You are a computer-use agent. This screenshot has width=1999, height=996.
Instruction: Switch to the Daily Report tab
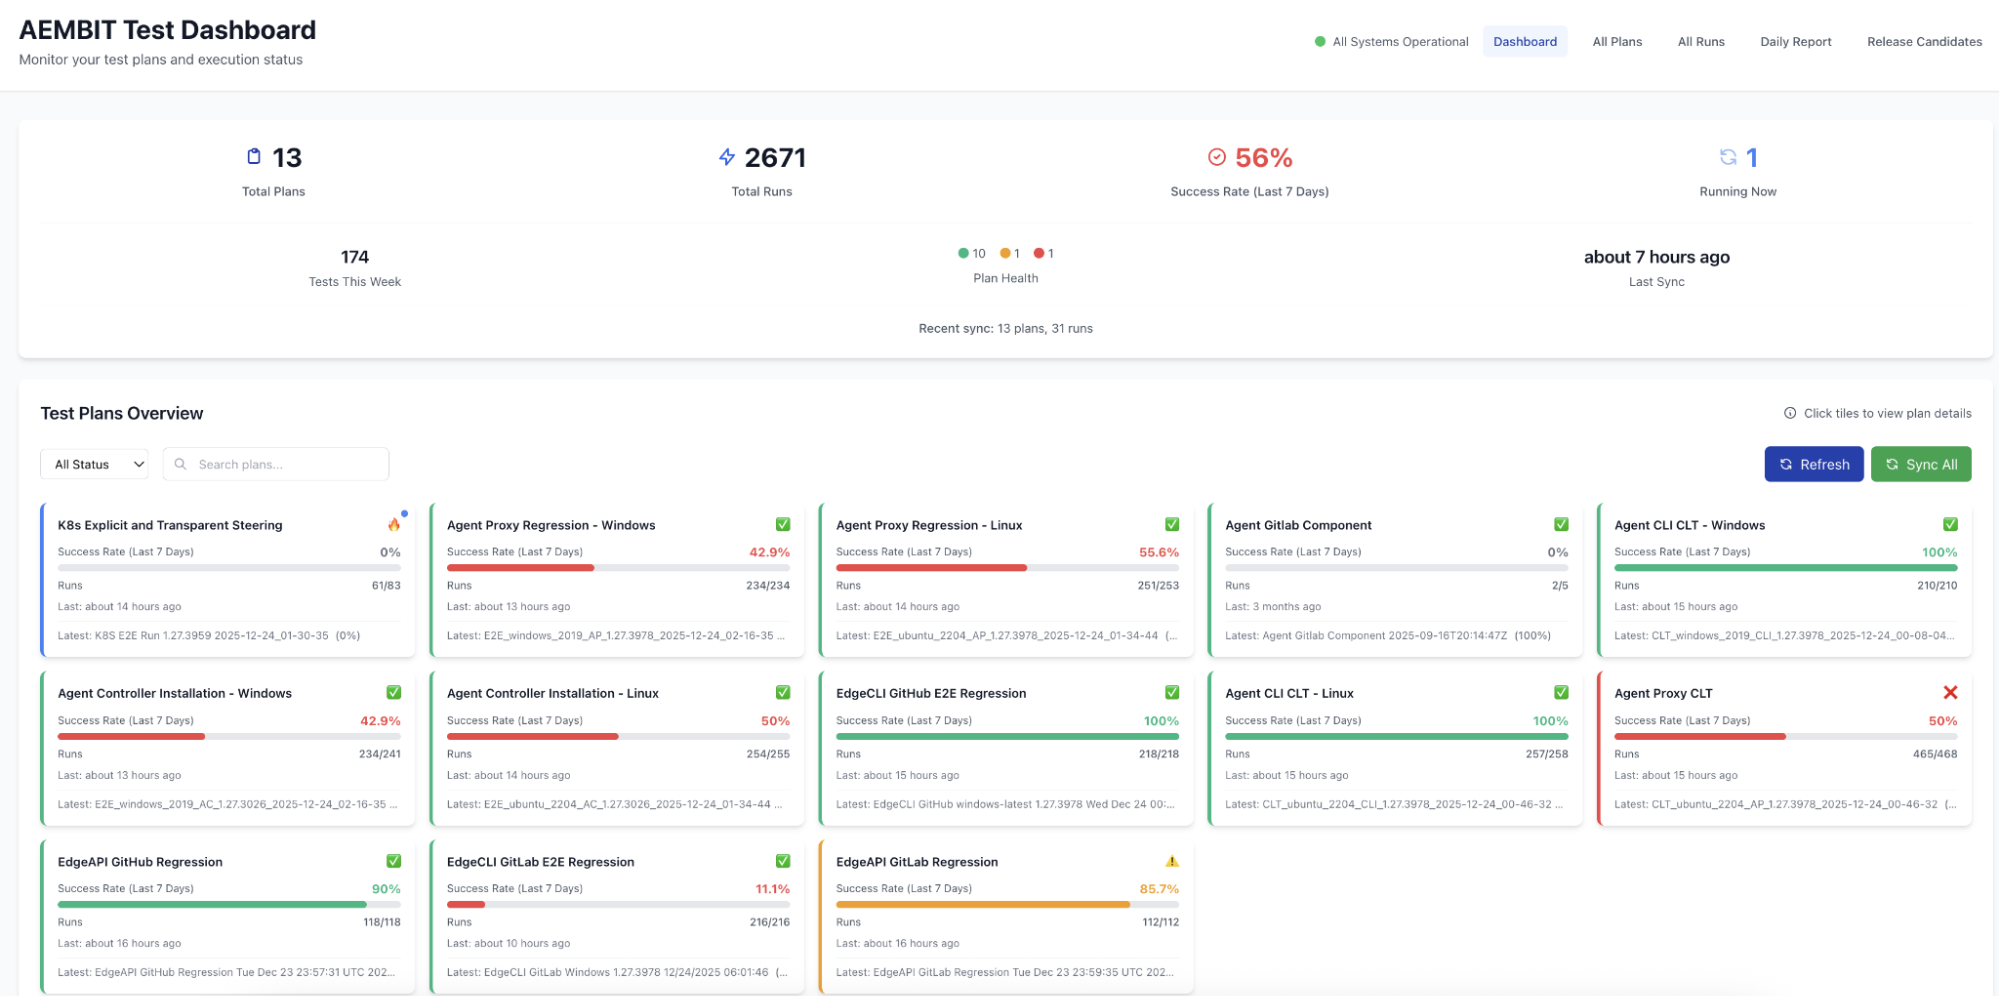click(x=1795, y=42)
